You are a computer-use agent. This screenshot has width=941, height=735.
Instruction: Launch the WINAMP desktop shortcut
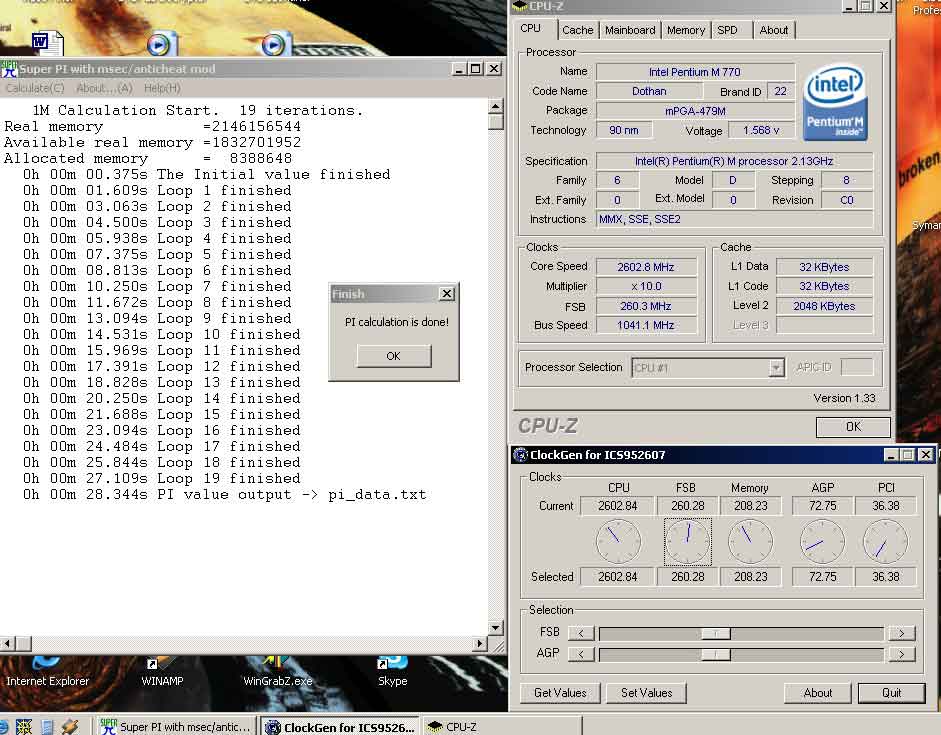pos(162,671)
